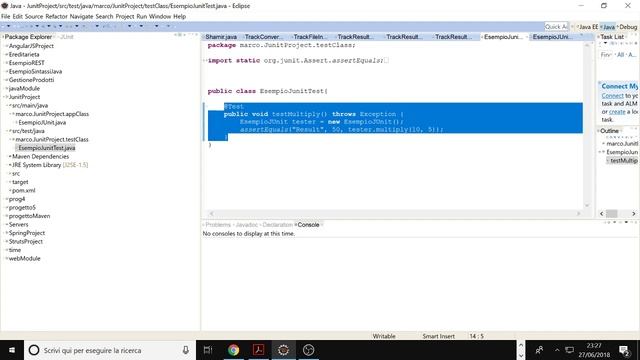Click the Connect link in Task List
Viewport: 640px width, 360px height.
click(x=613, y=96)
